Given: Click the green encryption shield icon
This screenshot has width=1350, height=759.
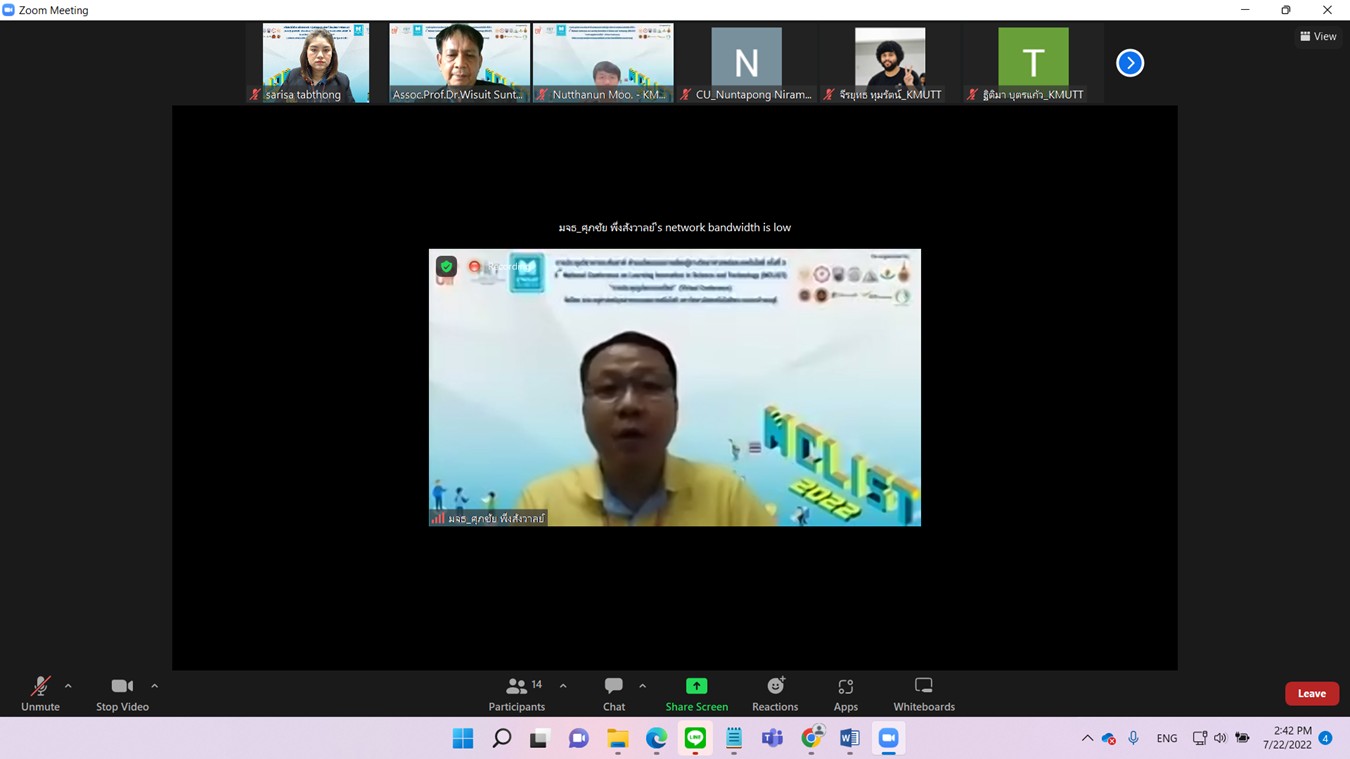Looking at the screenshot, I should point(446,266).
